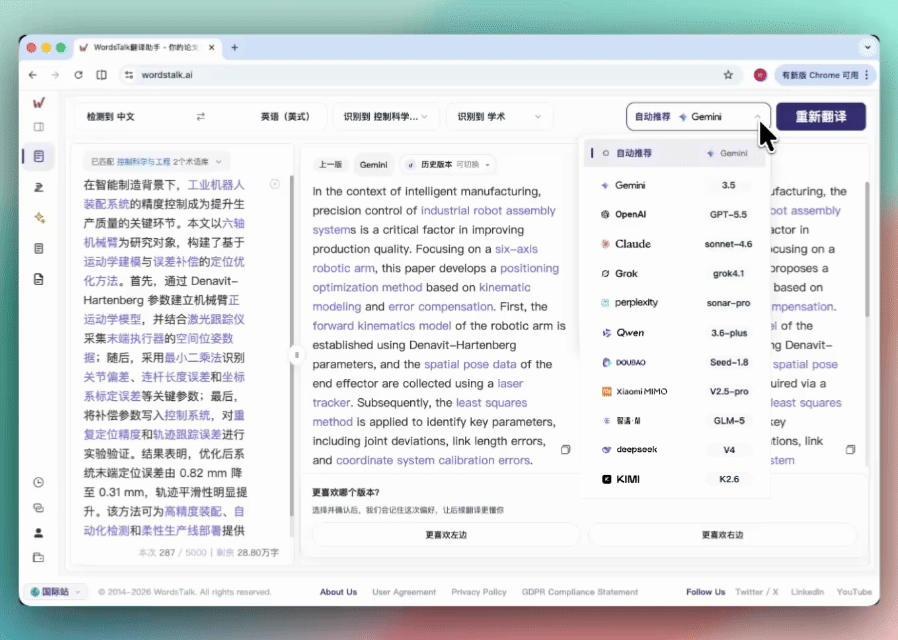898x640 pixels.
Task: Clear the Chinese source text
Action: pos(275,184)
